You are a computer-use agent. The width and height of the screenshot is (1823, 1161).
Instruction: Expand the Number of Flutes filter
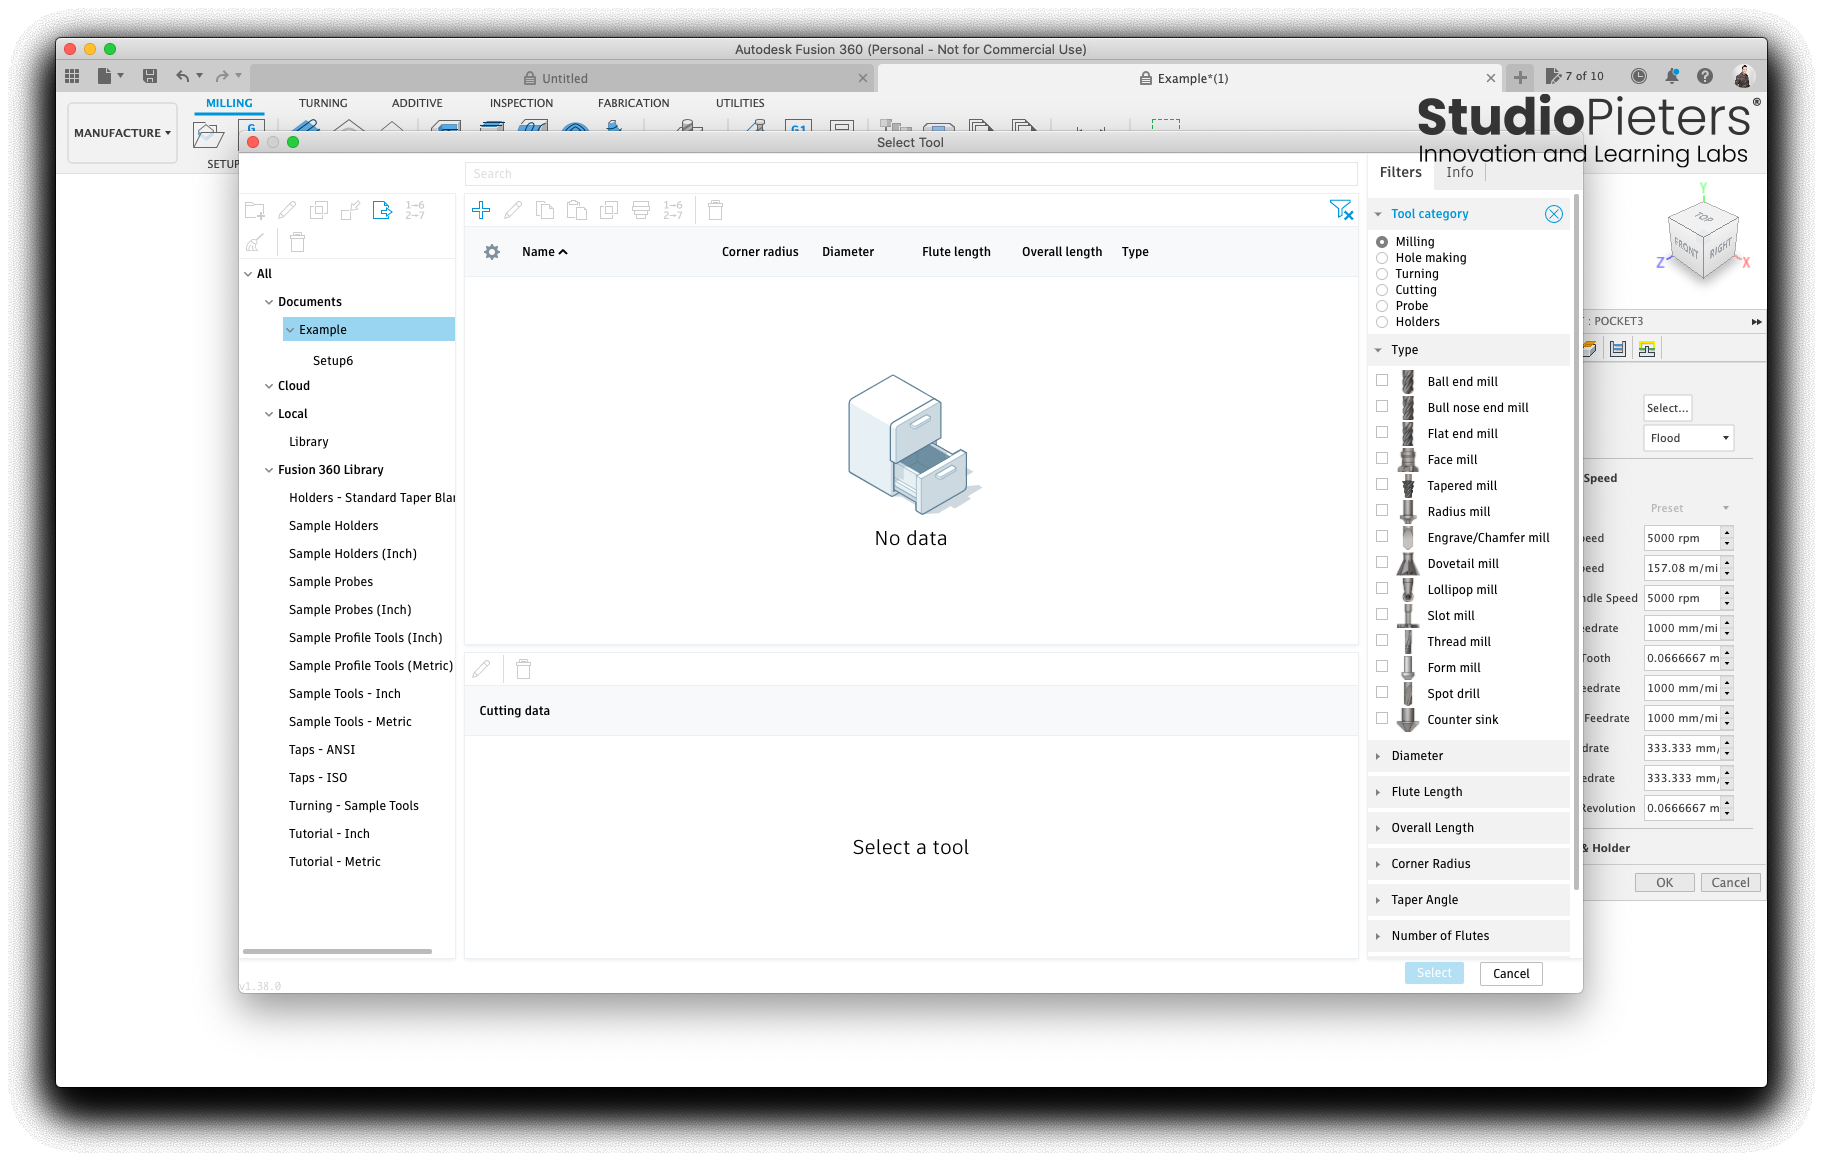[x=1468, y=936]
